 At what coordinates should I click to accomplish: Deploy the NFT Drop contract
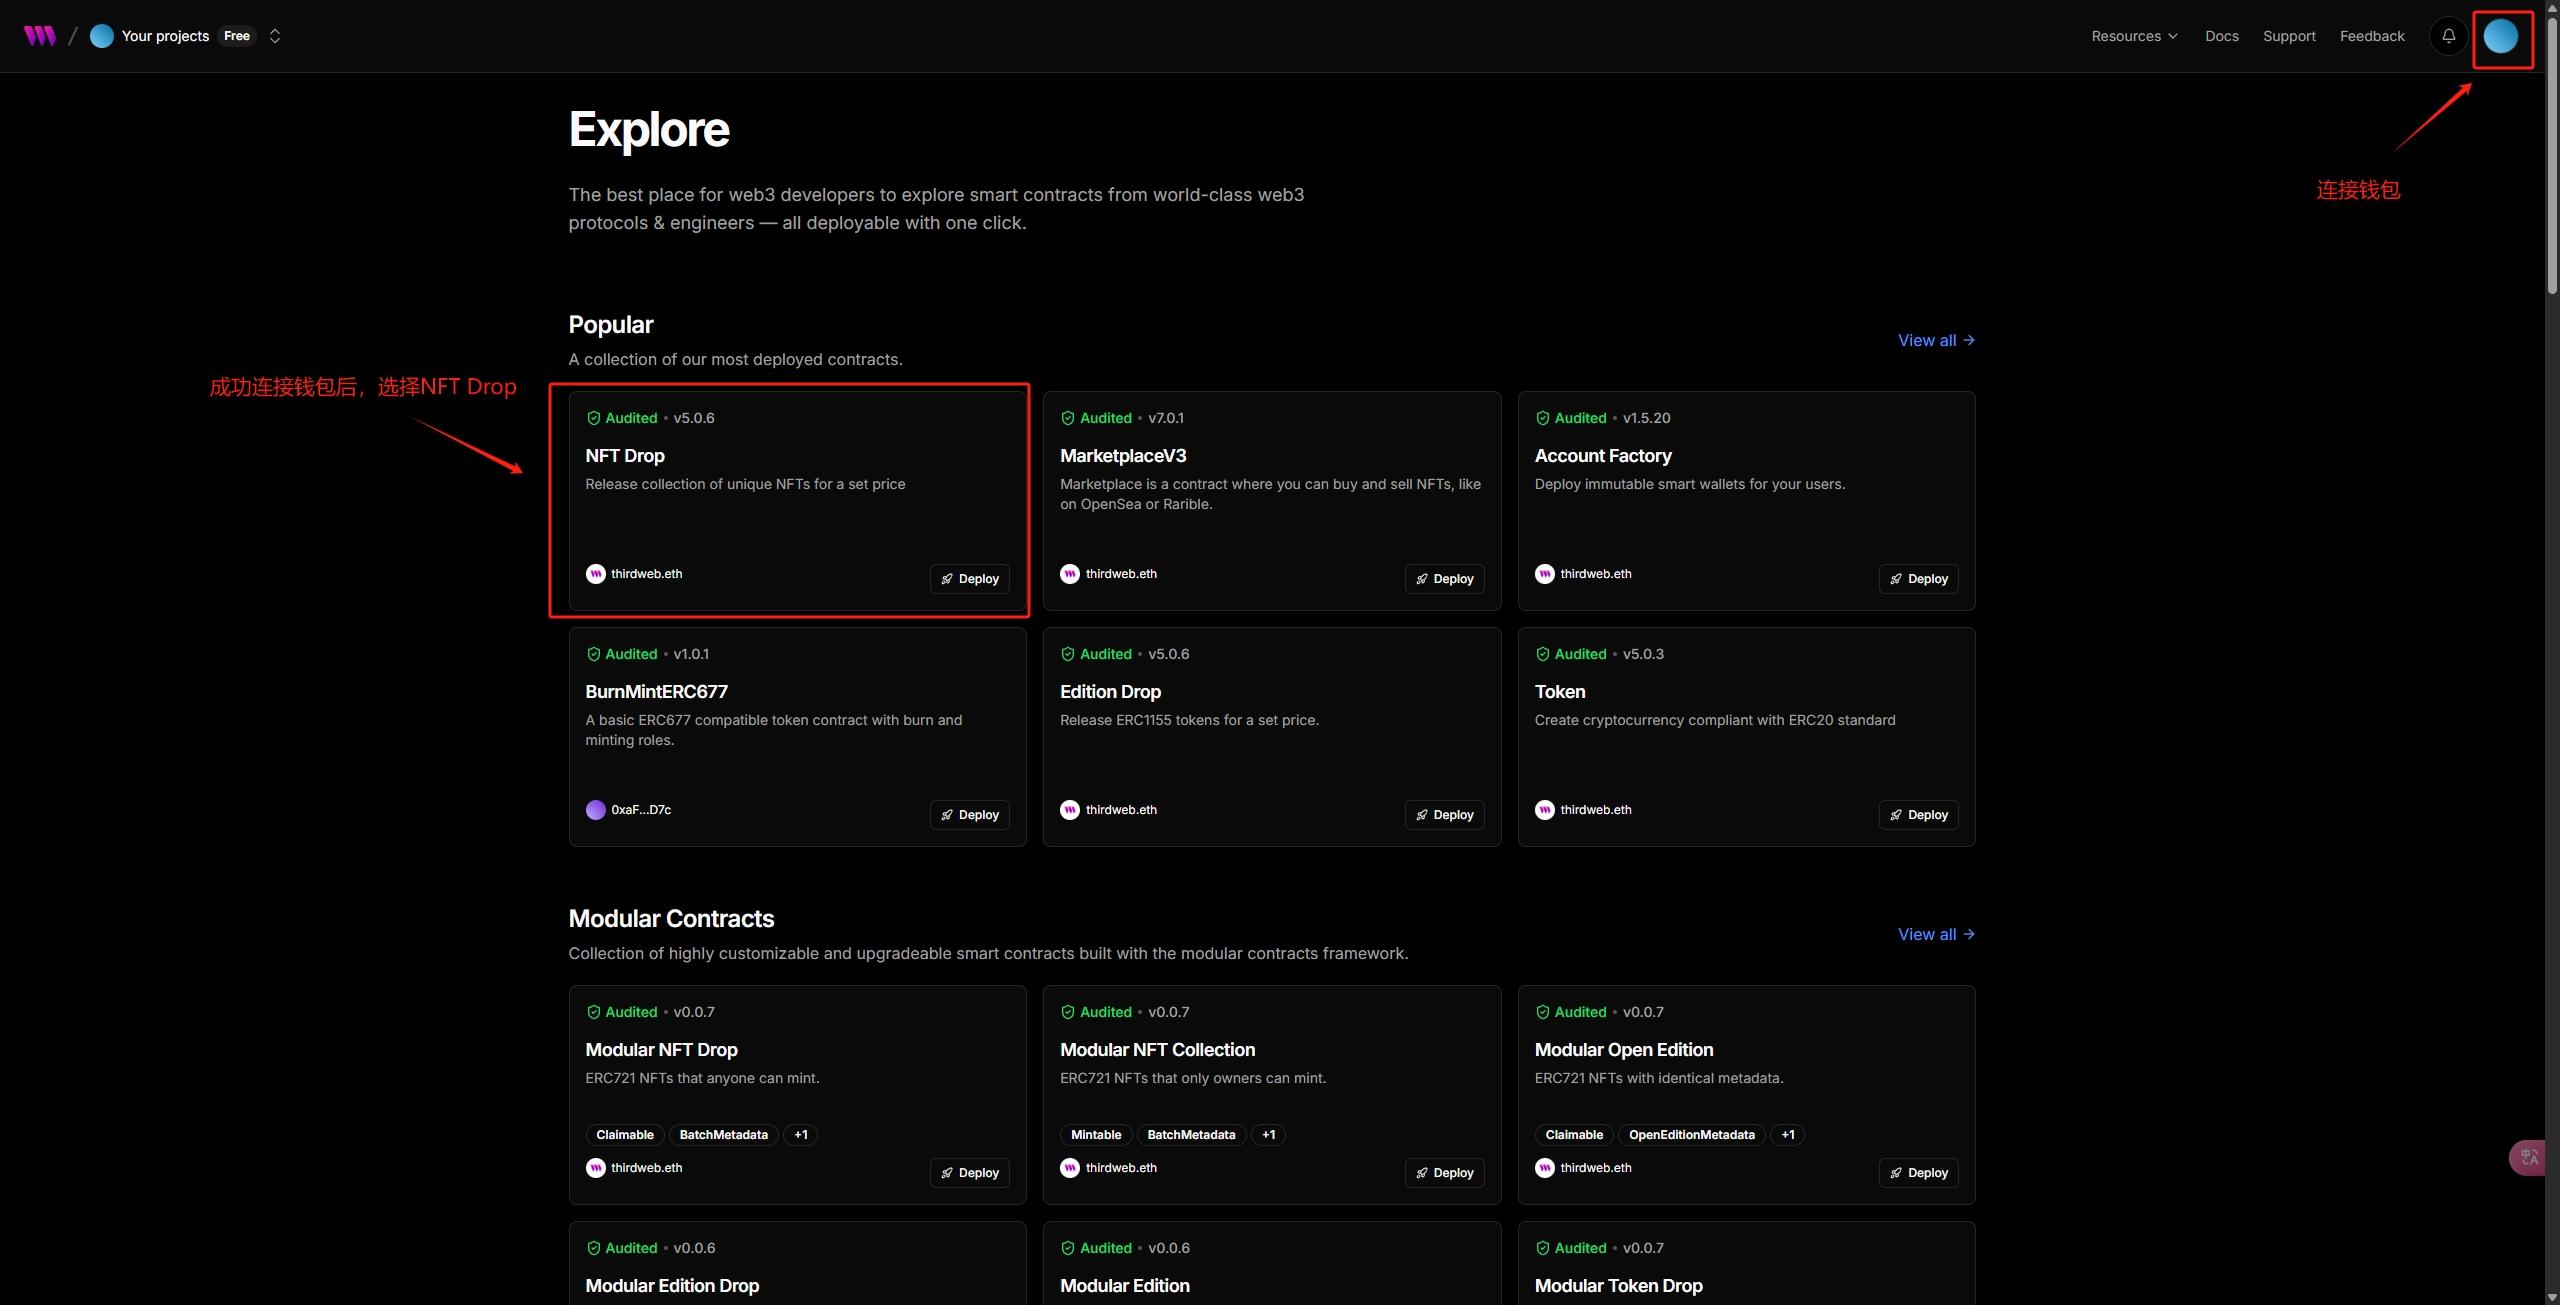[x=969, y=579]
